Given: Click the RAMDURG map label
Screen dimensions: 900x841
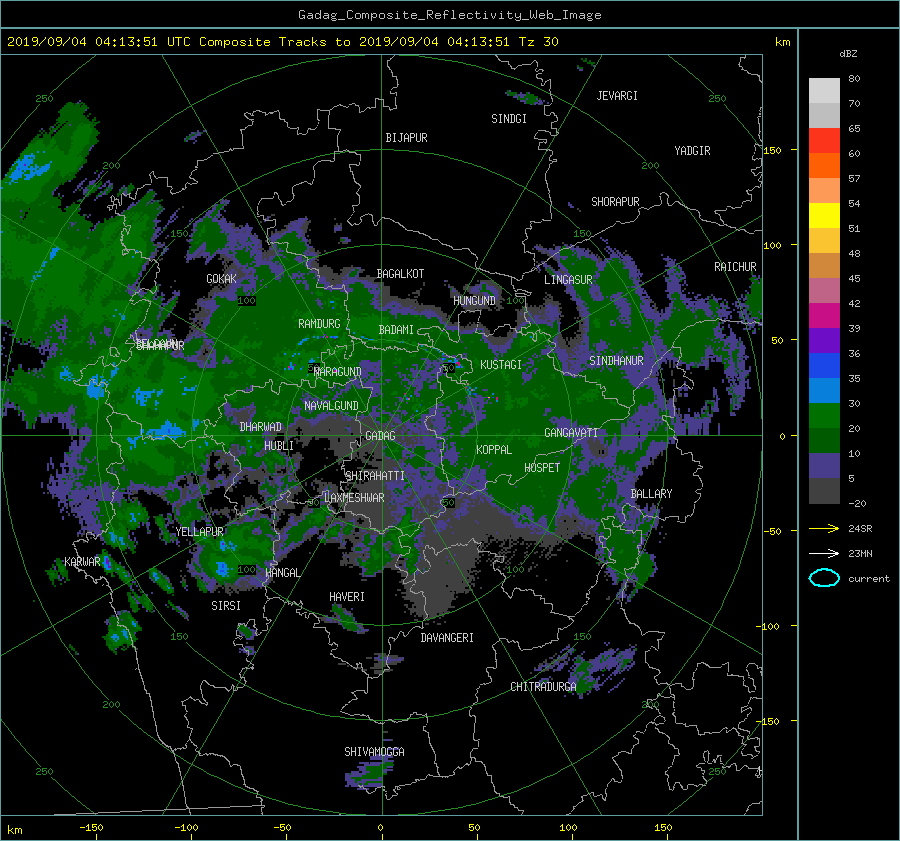Looking at the screenshot, I should click(319, 324).
